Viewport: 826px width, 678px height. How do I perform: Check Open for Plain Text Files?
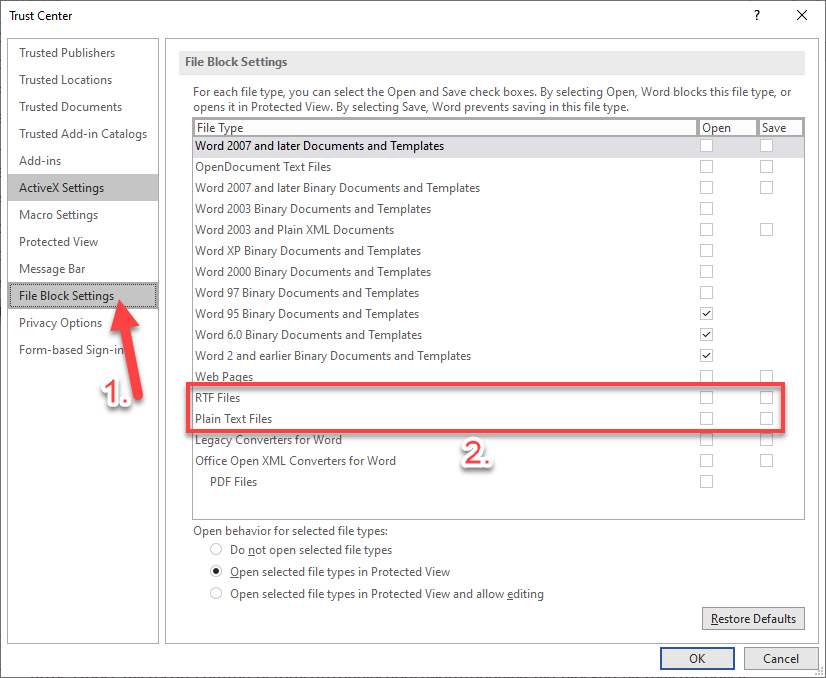point(707,418)
